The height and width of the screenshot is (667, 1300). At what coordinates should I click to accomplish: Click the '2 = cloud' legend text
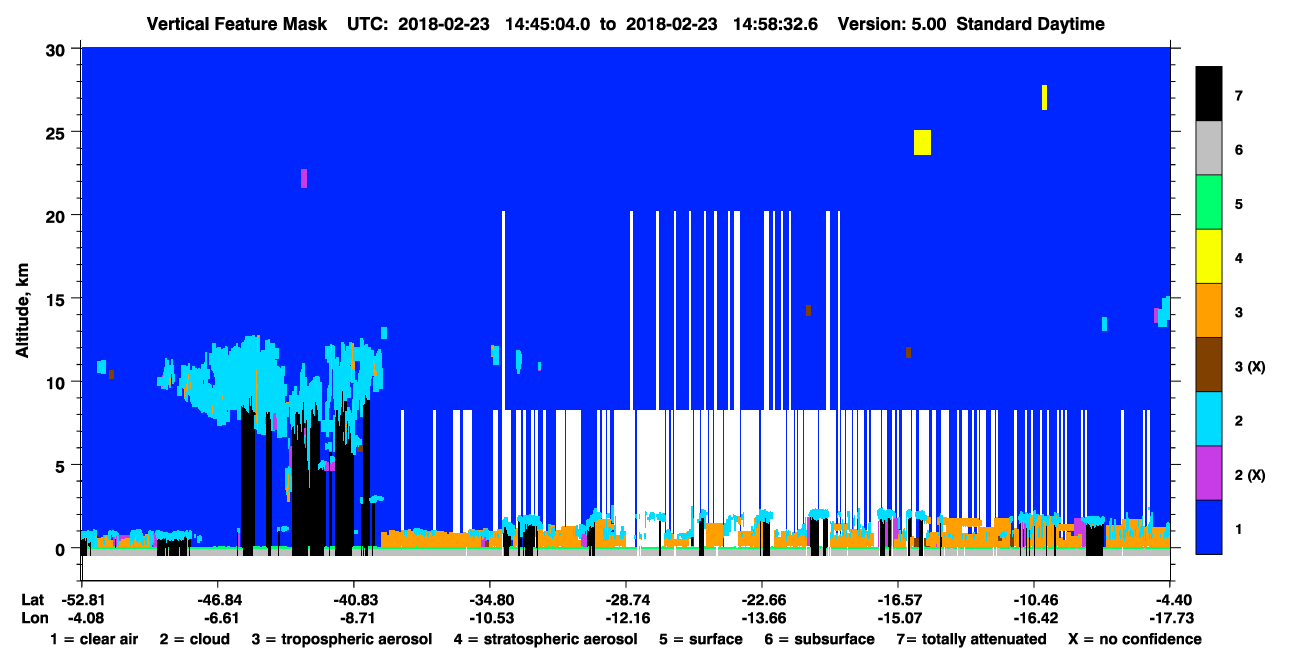194,639
